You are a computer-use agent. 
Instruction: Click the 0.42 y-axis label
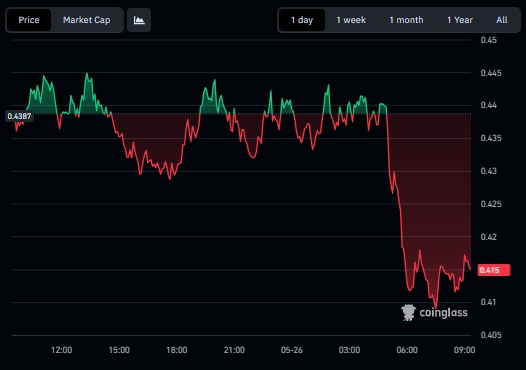click(488, 237)
